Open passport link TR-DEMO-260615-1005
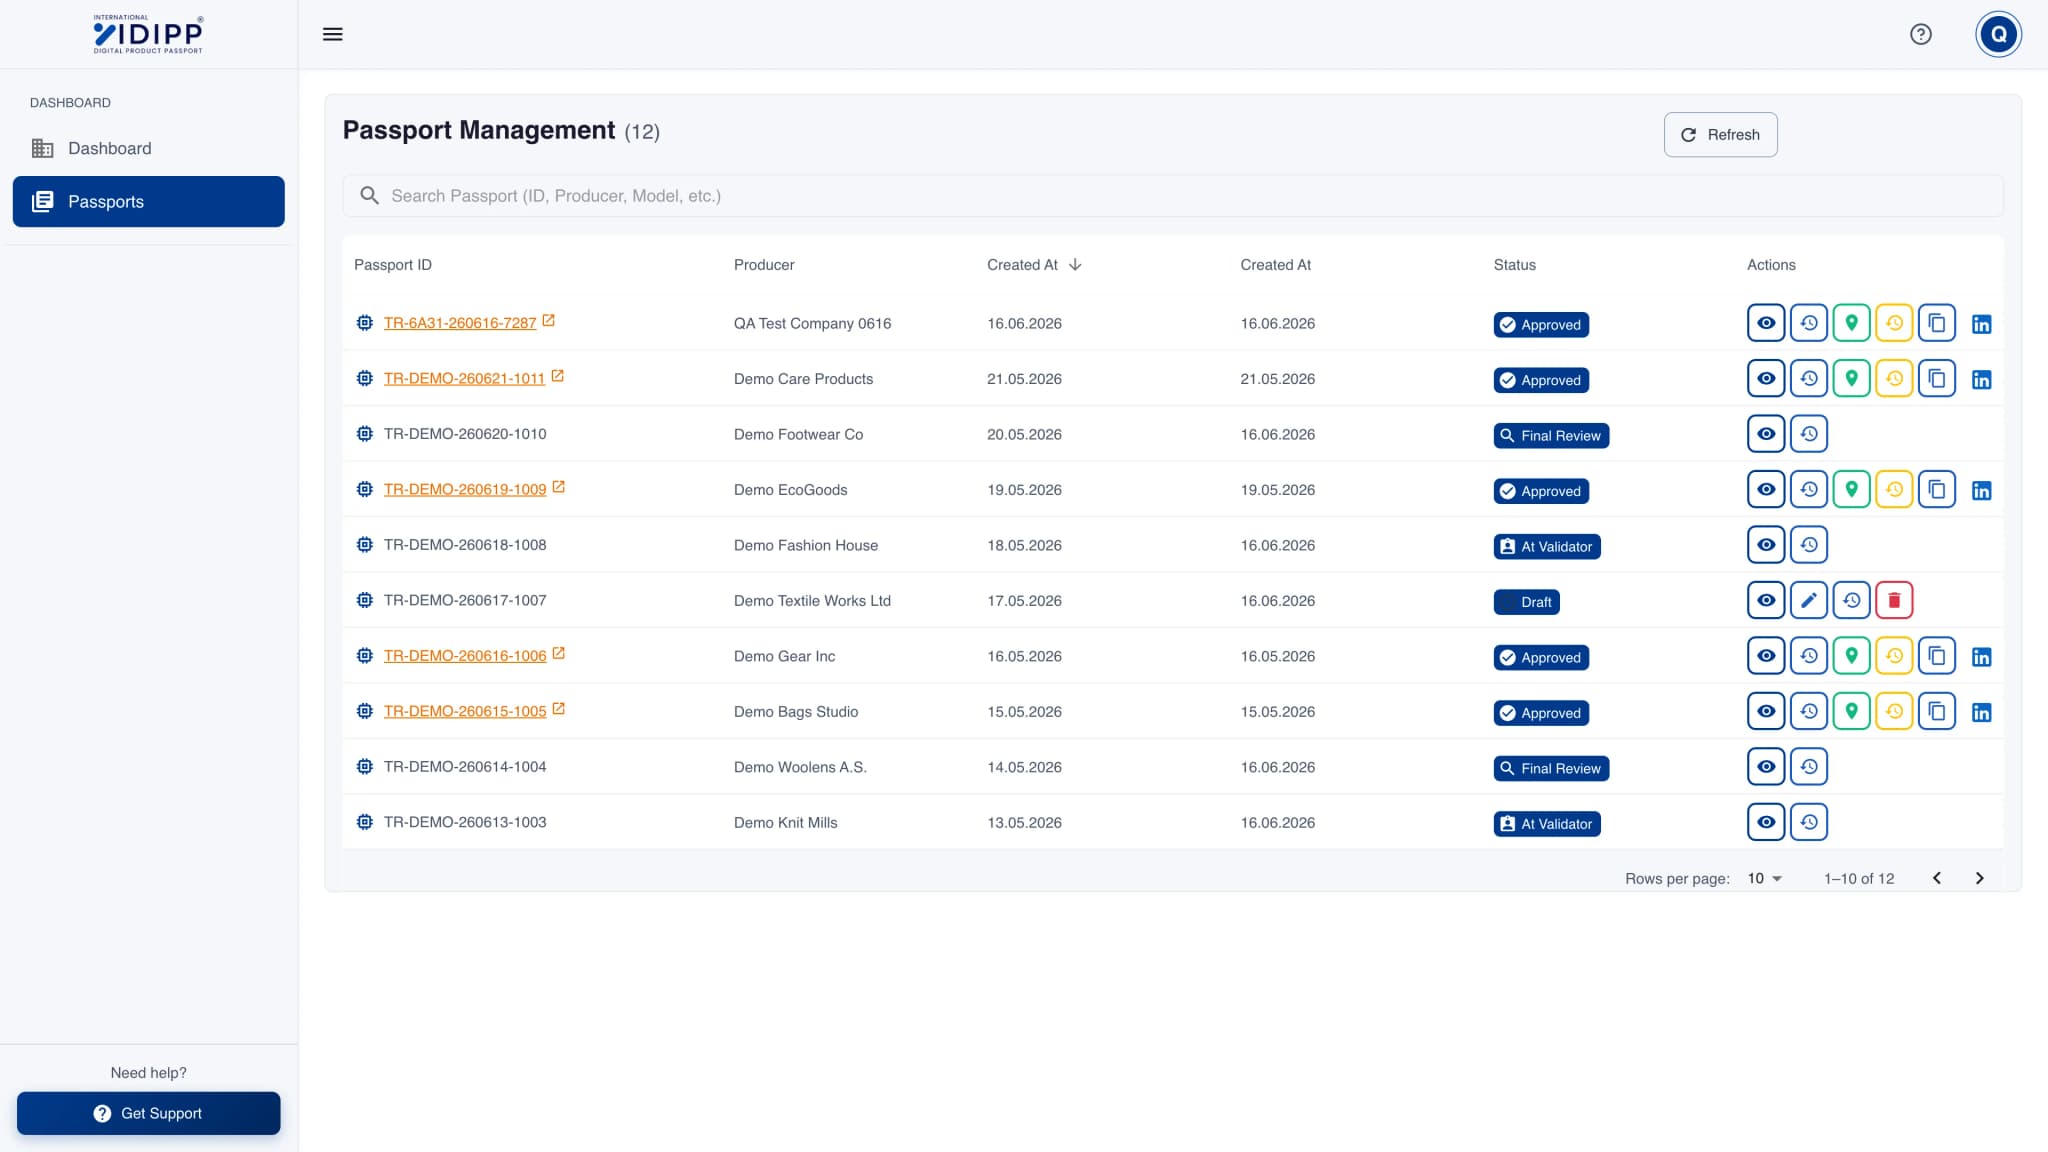 (x=465, y=711)
